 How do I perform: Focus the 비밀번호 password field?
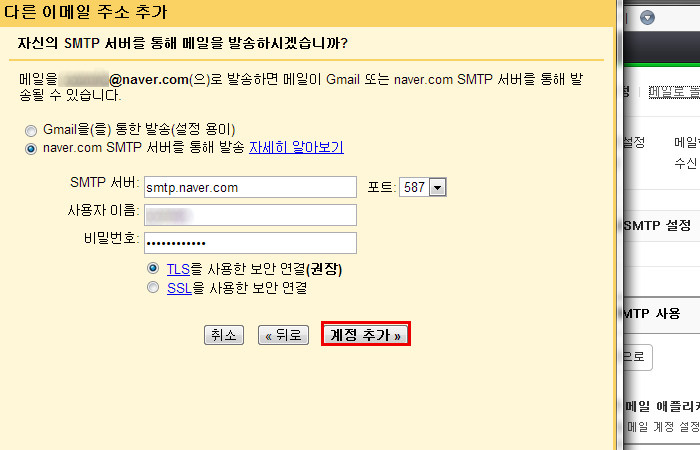pyautogui.click(x=250, y=243)
